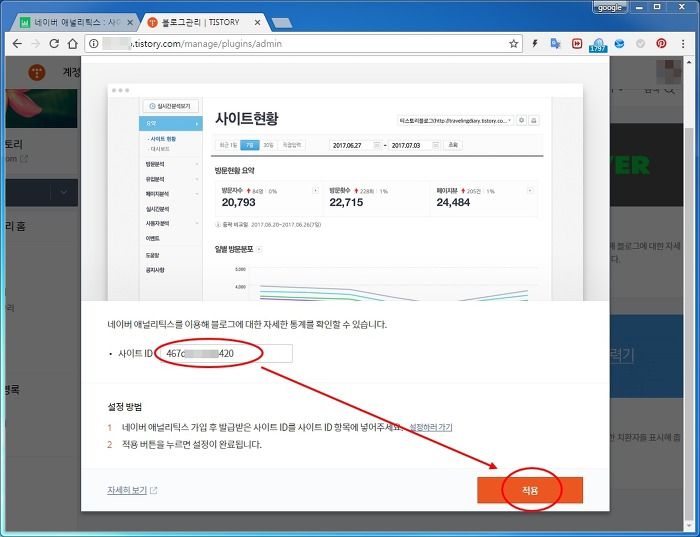700x537 pixels.
Task: Reload the page with the refresh icon
Action: click(54, 44)
